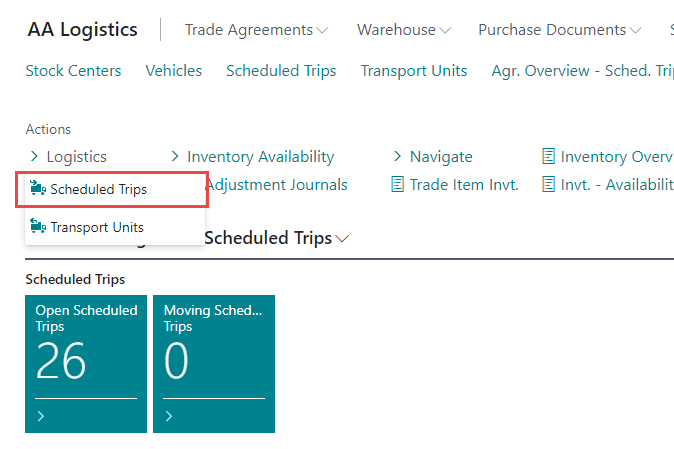This screenshot has height=449, width=674.
Task: Open Transport Units in navigation bar
Action: tap(414, 70)
